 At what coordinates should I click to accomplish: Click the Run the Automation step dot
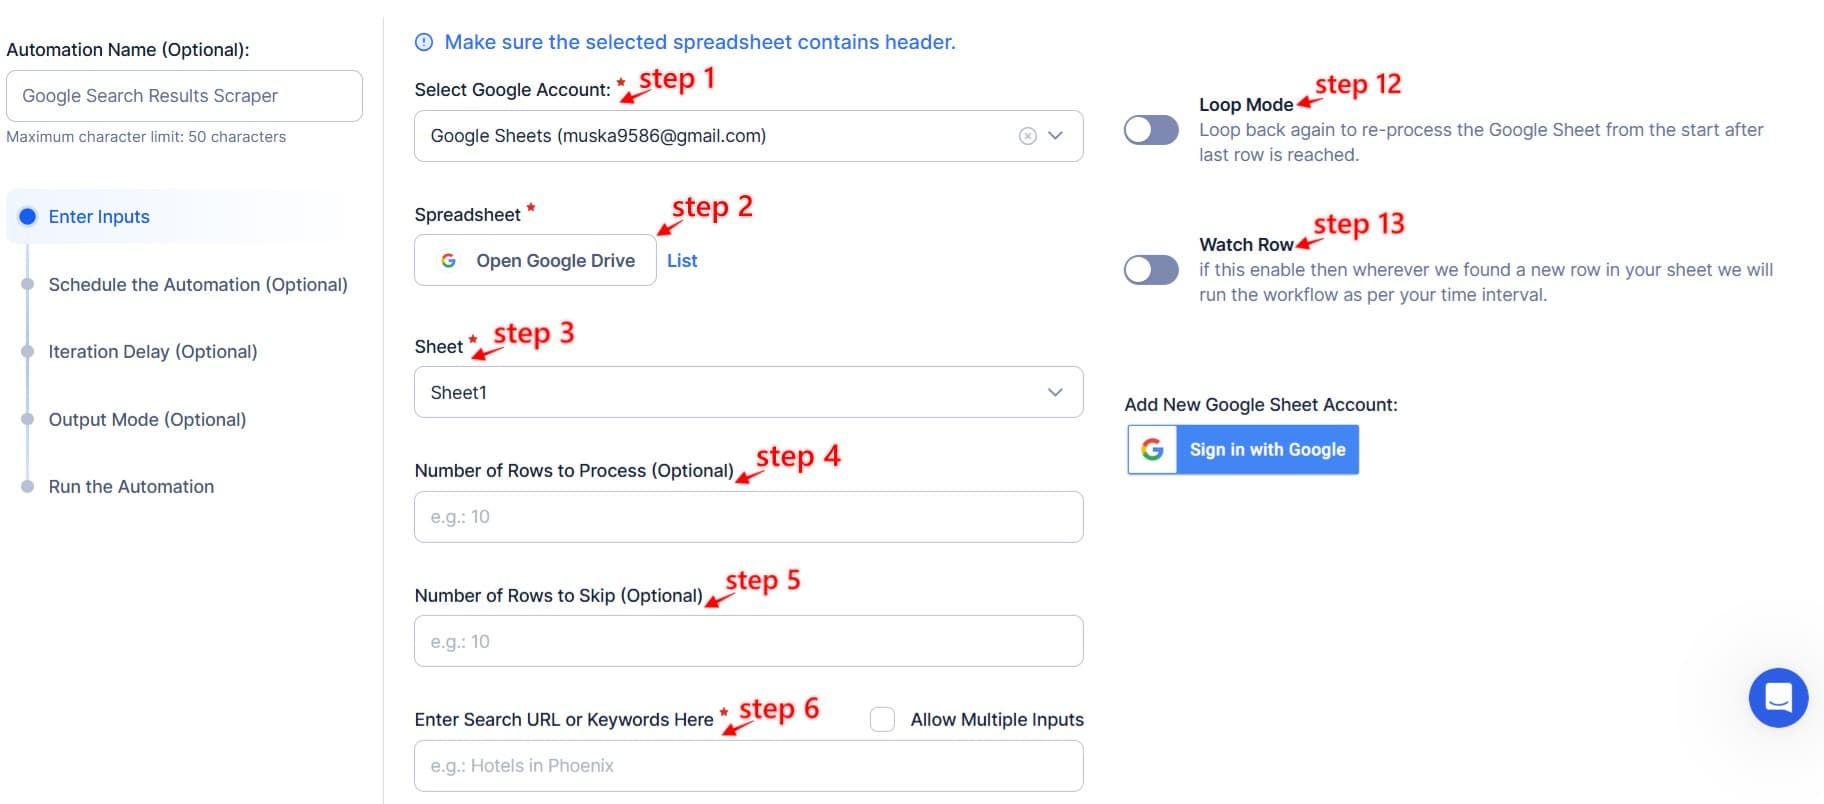pyautogui.click(x=28, y=487)
